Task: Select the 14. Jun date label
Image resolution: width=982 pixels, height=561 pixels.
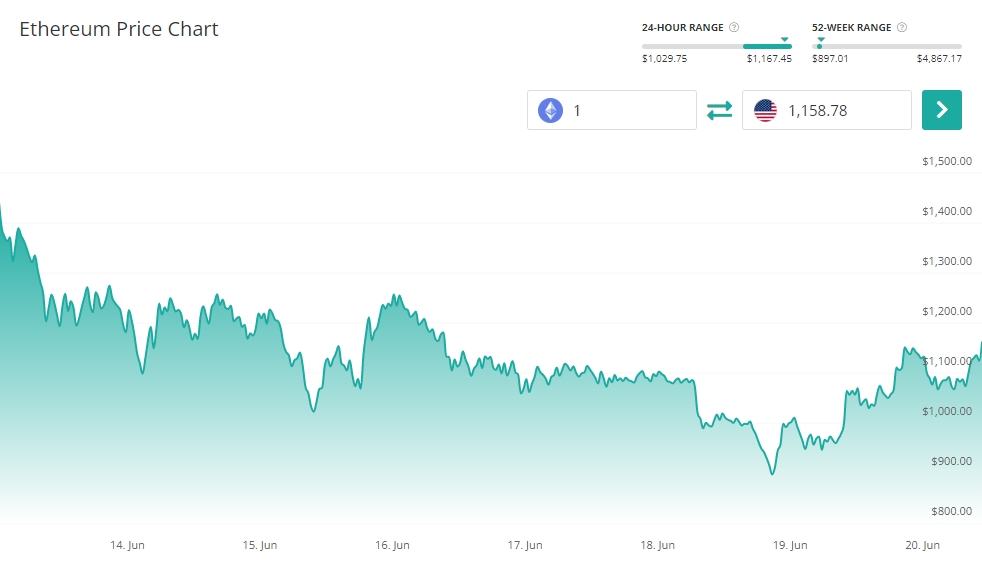Action: (125, 545)
